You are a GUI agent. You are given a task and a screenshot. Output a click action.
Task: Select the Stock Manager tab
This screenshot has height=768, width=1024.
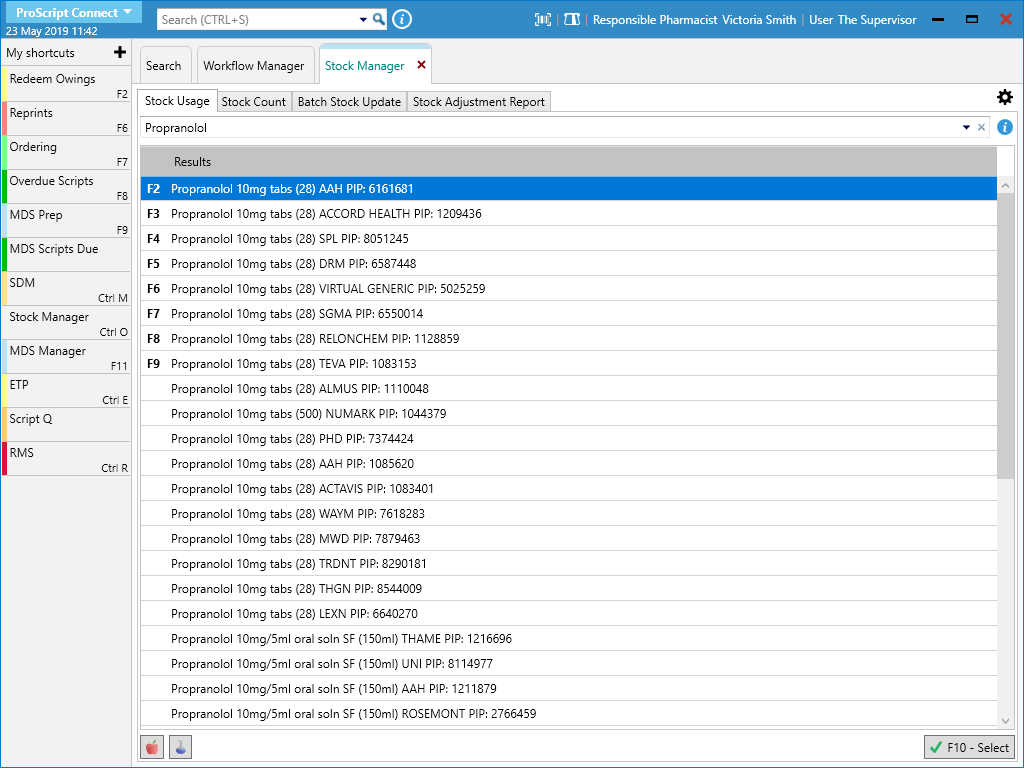point(364,65)
